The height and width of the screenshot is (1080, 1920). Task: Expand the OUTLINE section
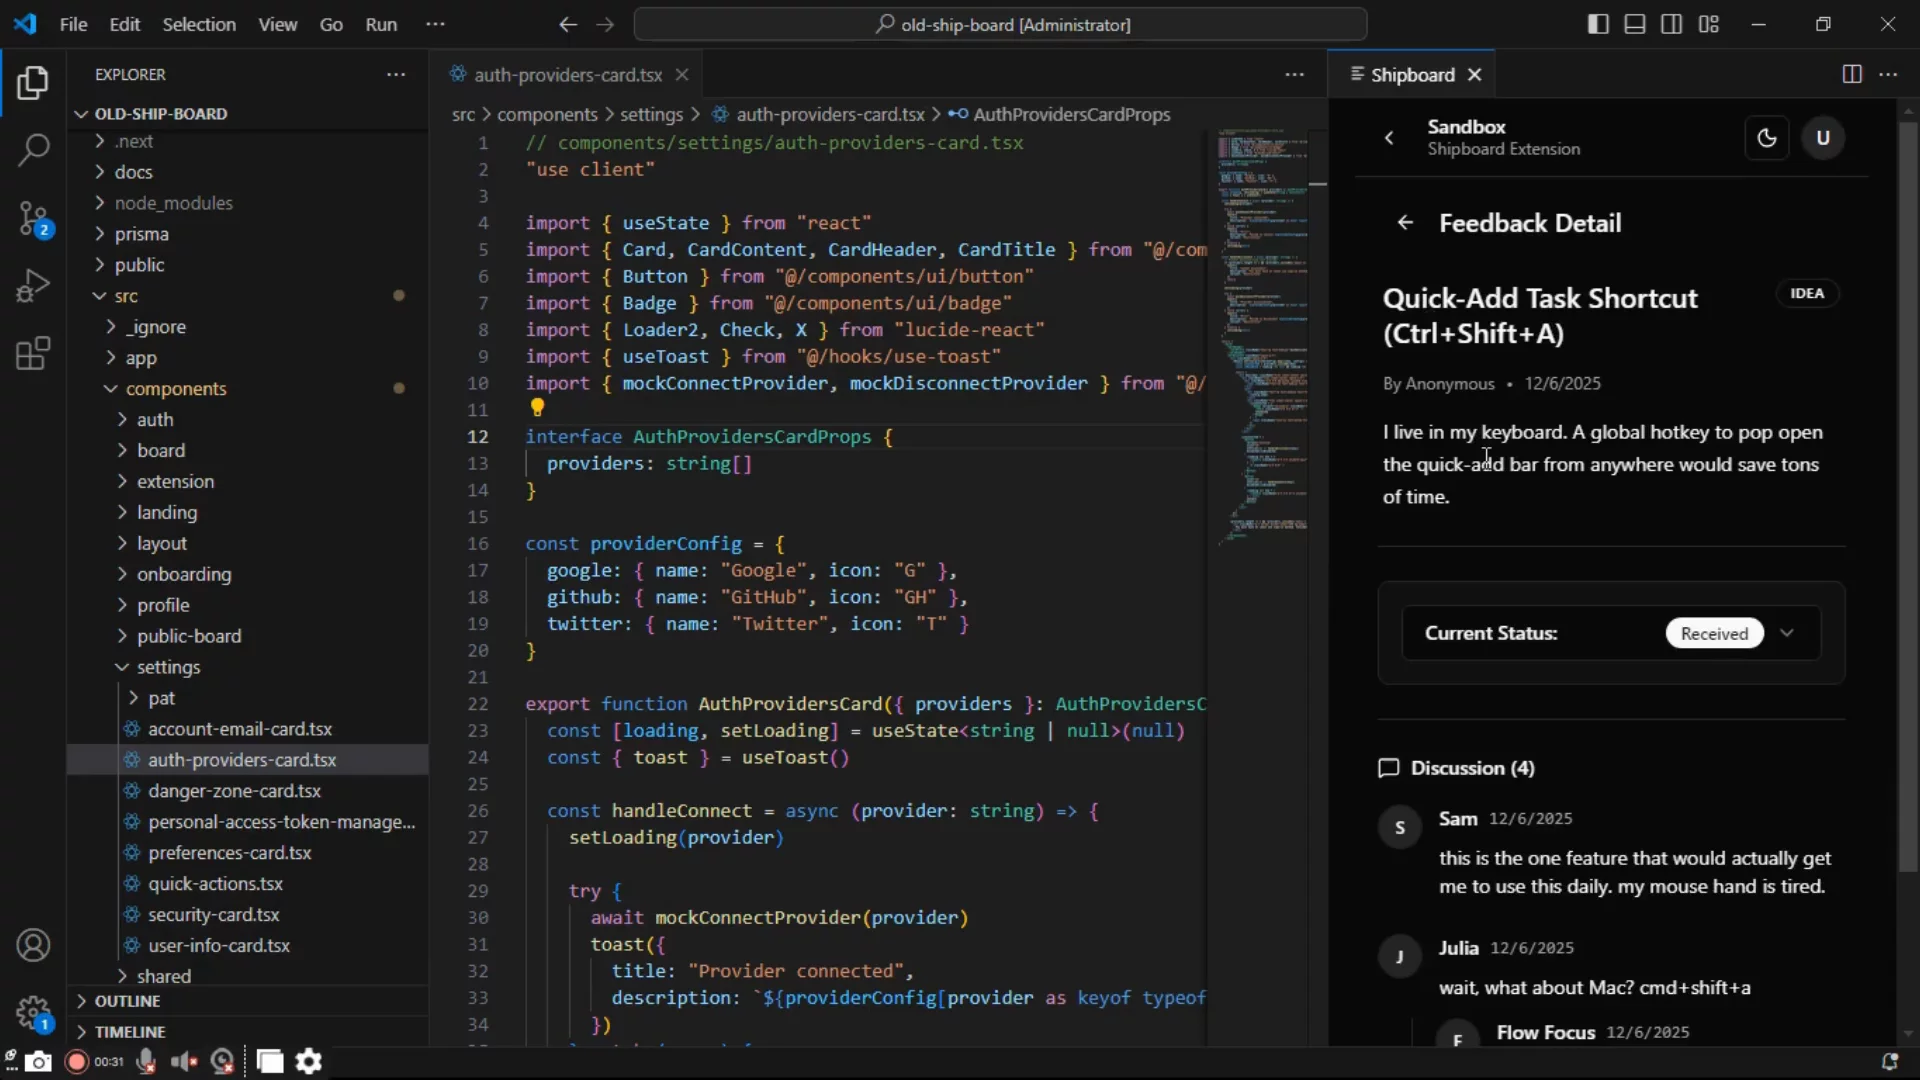pyautogui.click(x=127, y=1001)
